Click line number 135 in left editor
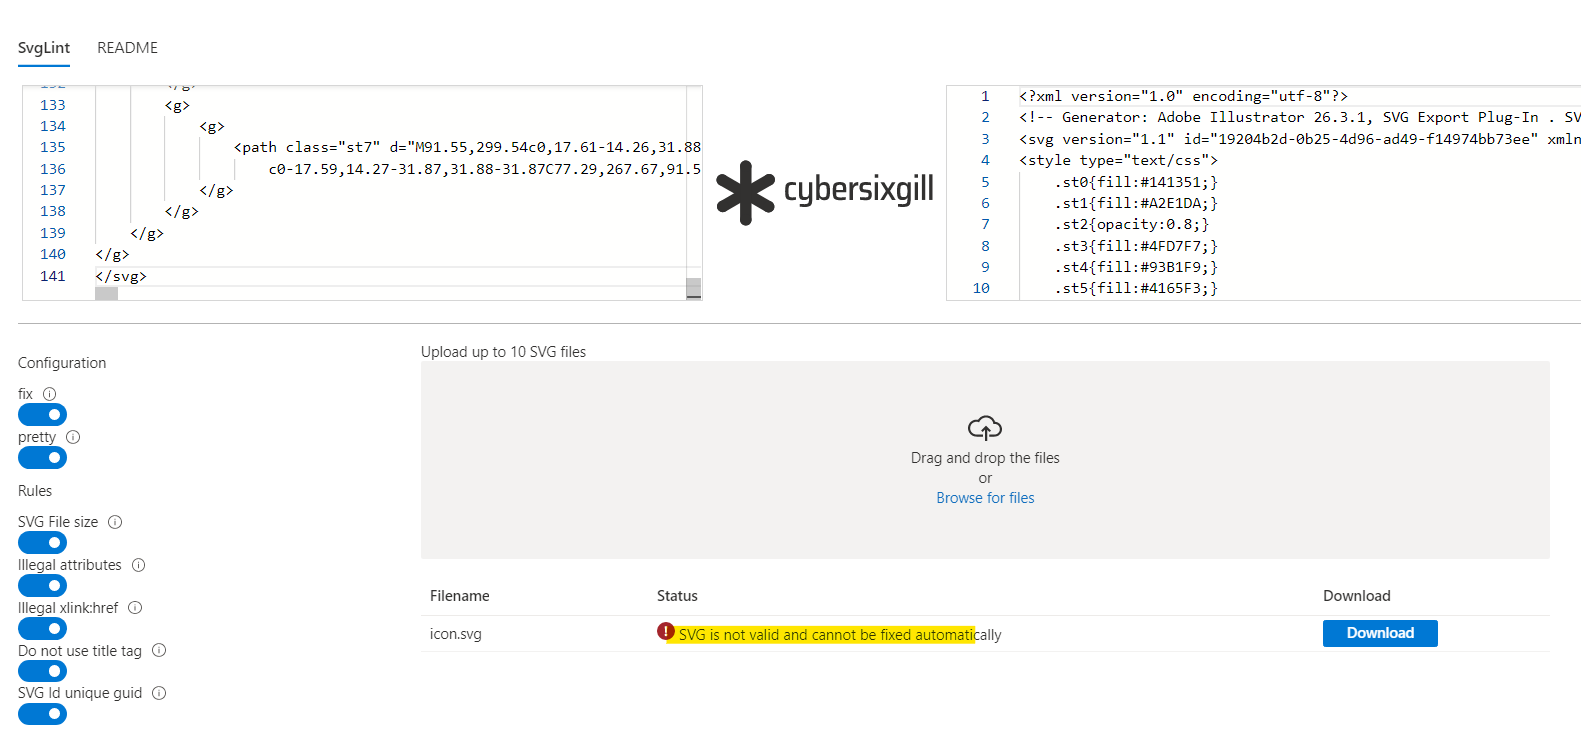Image resolution: width=1581 pixels, height=736 pixels. pos(53,147)
